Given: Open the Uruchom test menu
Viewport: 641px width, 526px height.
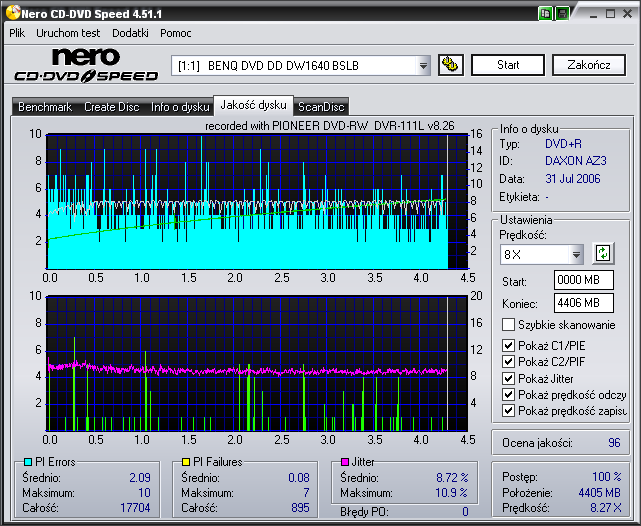Looking at the screenshot, I should pos(68,33).
